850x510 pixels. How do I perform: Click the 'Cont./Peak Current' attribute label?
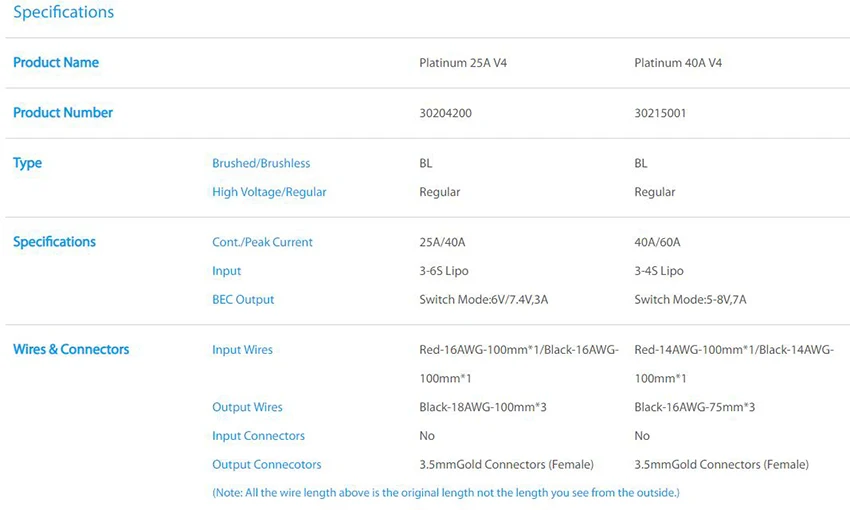tap(262, 242)
